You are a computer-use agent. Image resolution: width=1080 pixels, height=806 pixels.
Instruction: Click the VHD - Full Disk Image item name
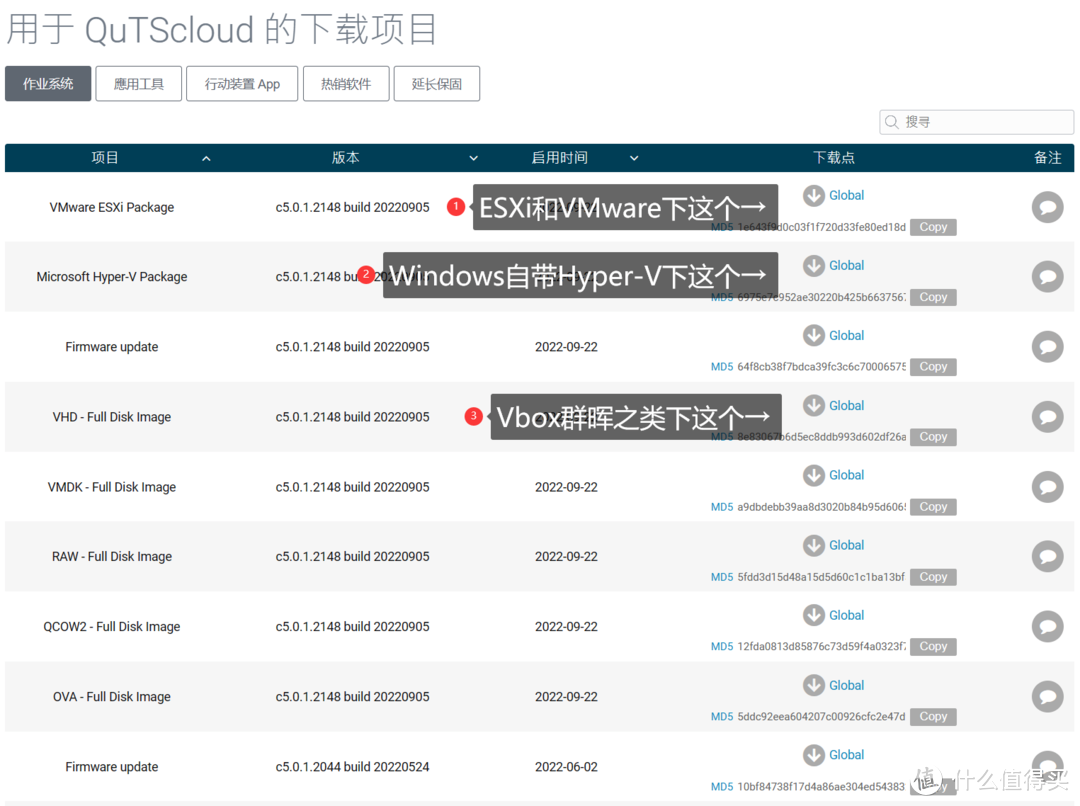(112, 417)
